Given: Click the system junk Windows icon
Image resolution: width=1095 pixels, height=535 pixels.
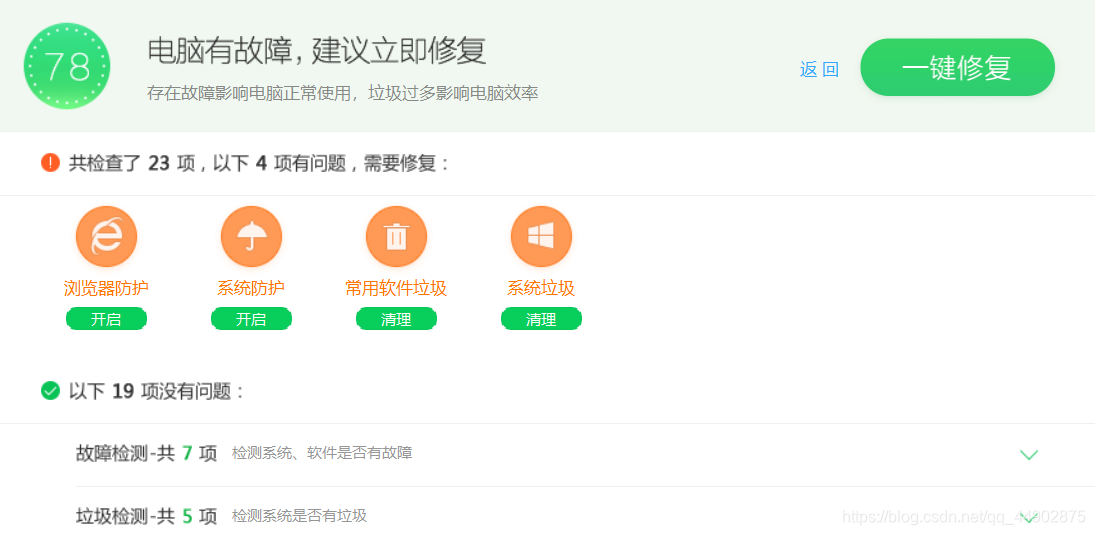Looking at the screenshot, I should [x=541, y=236].
